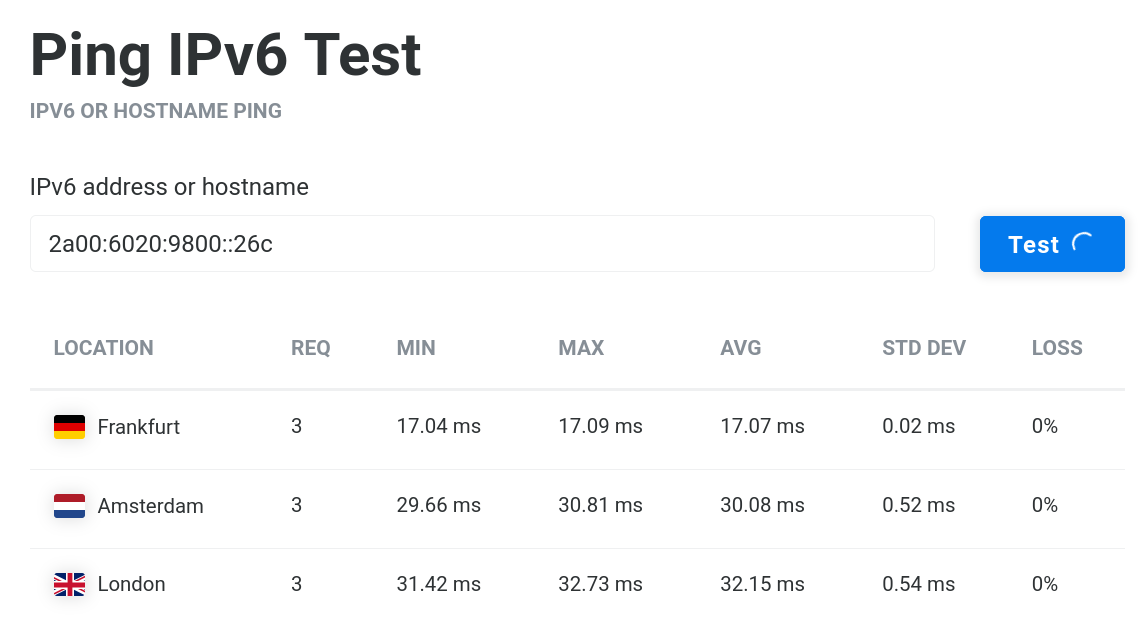Click the AVG column header

[740, 348]
